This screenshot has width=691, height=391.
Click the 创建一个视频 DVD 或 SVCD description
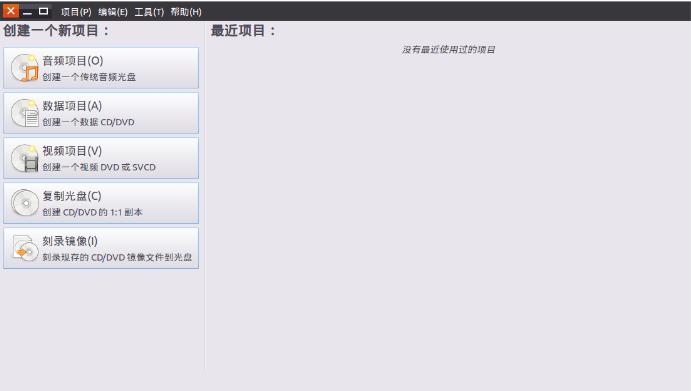click(x=99, y=167)
